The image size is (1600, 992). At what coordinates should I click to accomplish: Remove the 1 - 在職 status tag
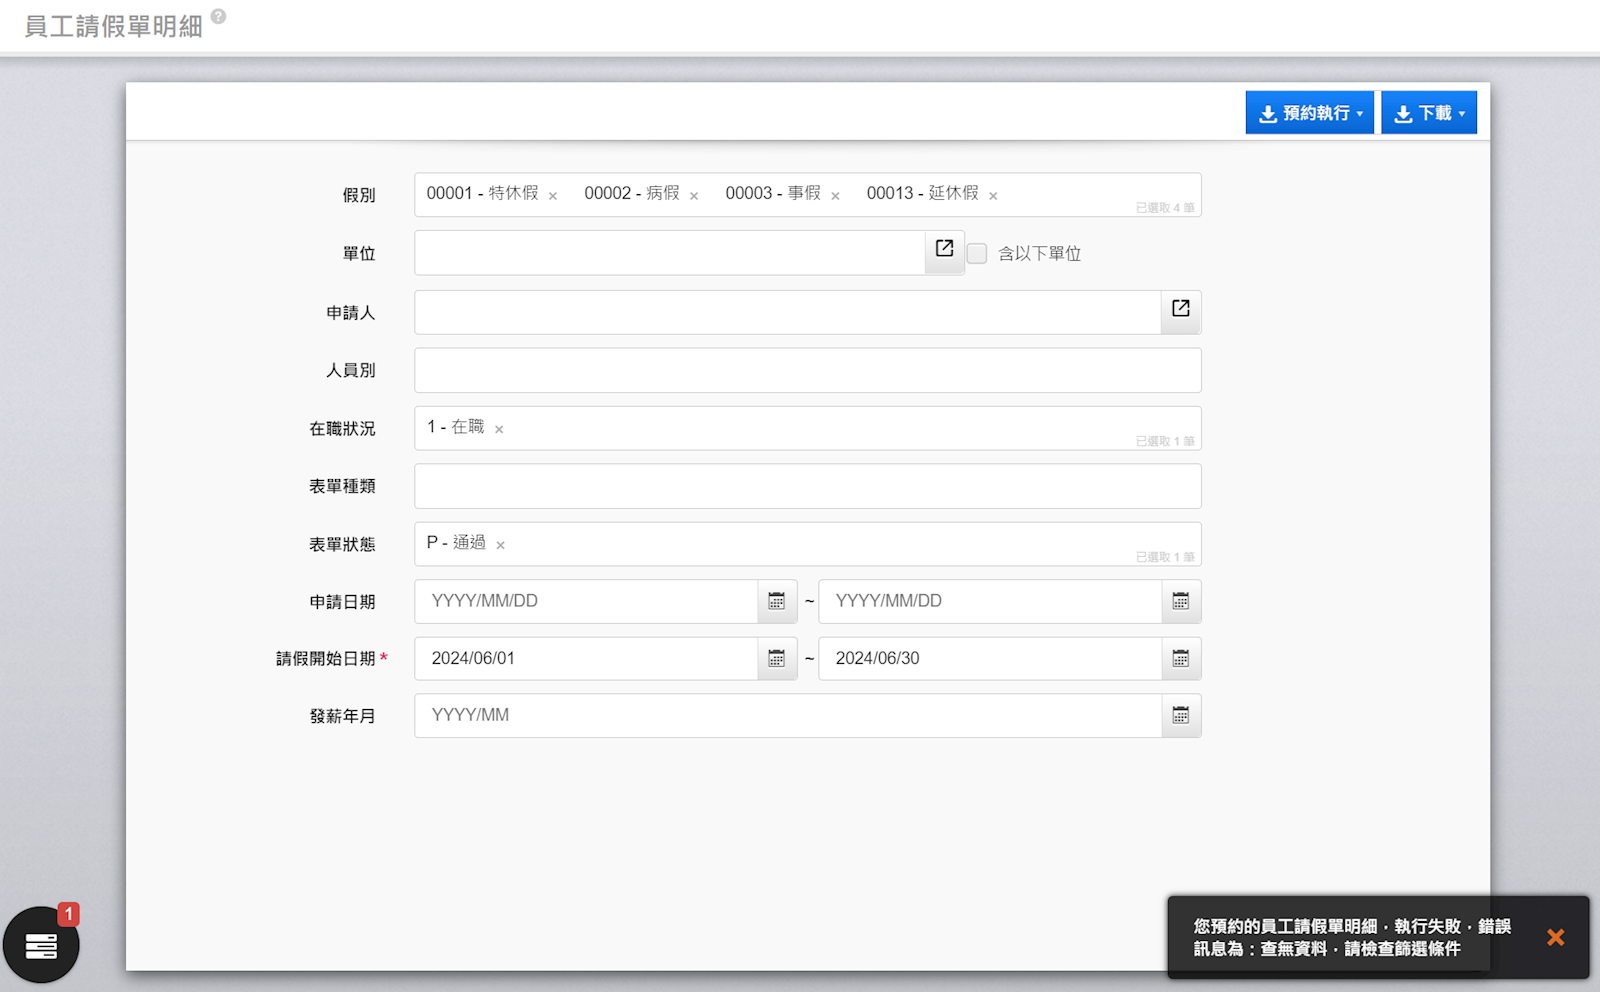(x=499, y=430)
